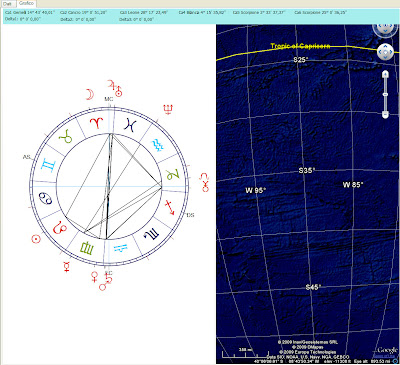400x365 pixels.
Task: Select the Virgo glyph in the wheel
Action: coord(87,248)
